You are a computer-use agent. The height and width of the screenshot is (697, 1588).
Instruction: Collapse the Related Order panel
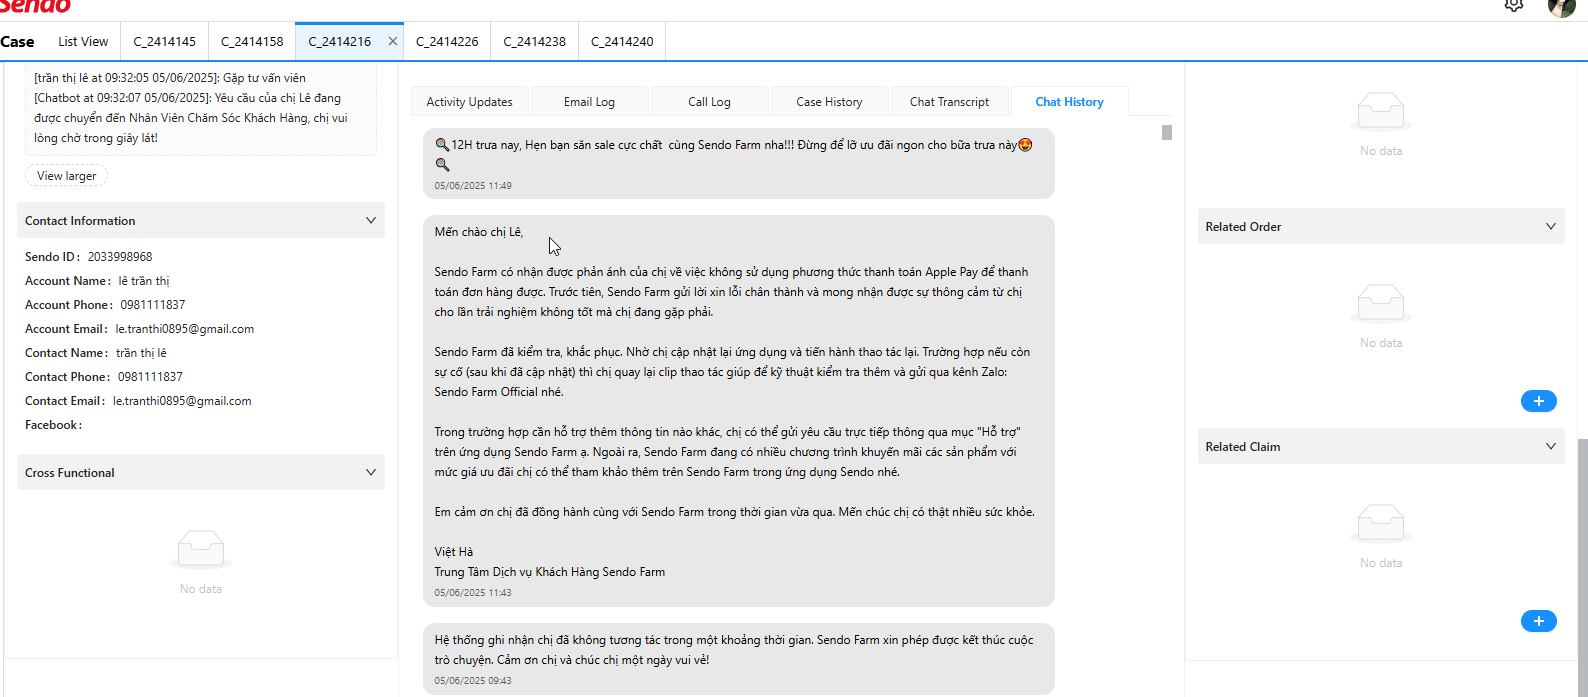coord(1551,226)
